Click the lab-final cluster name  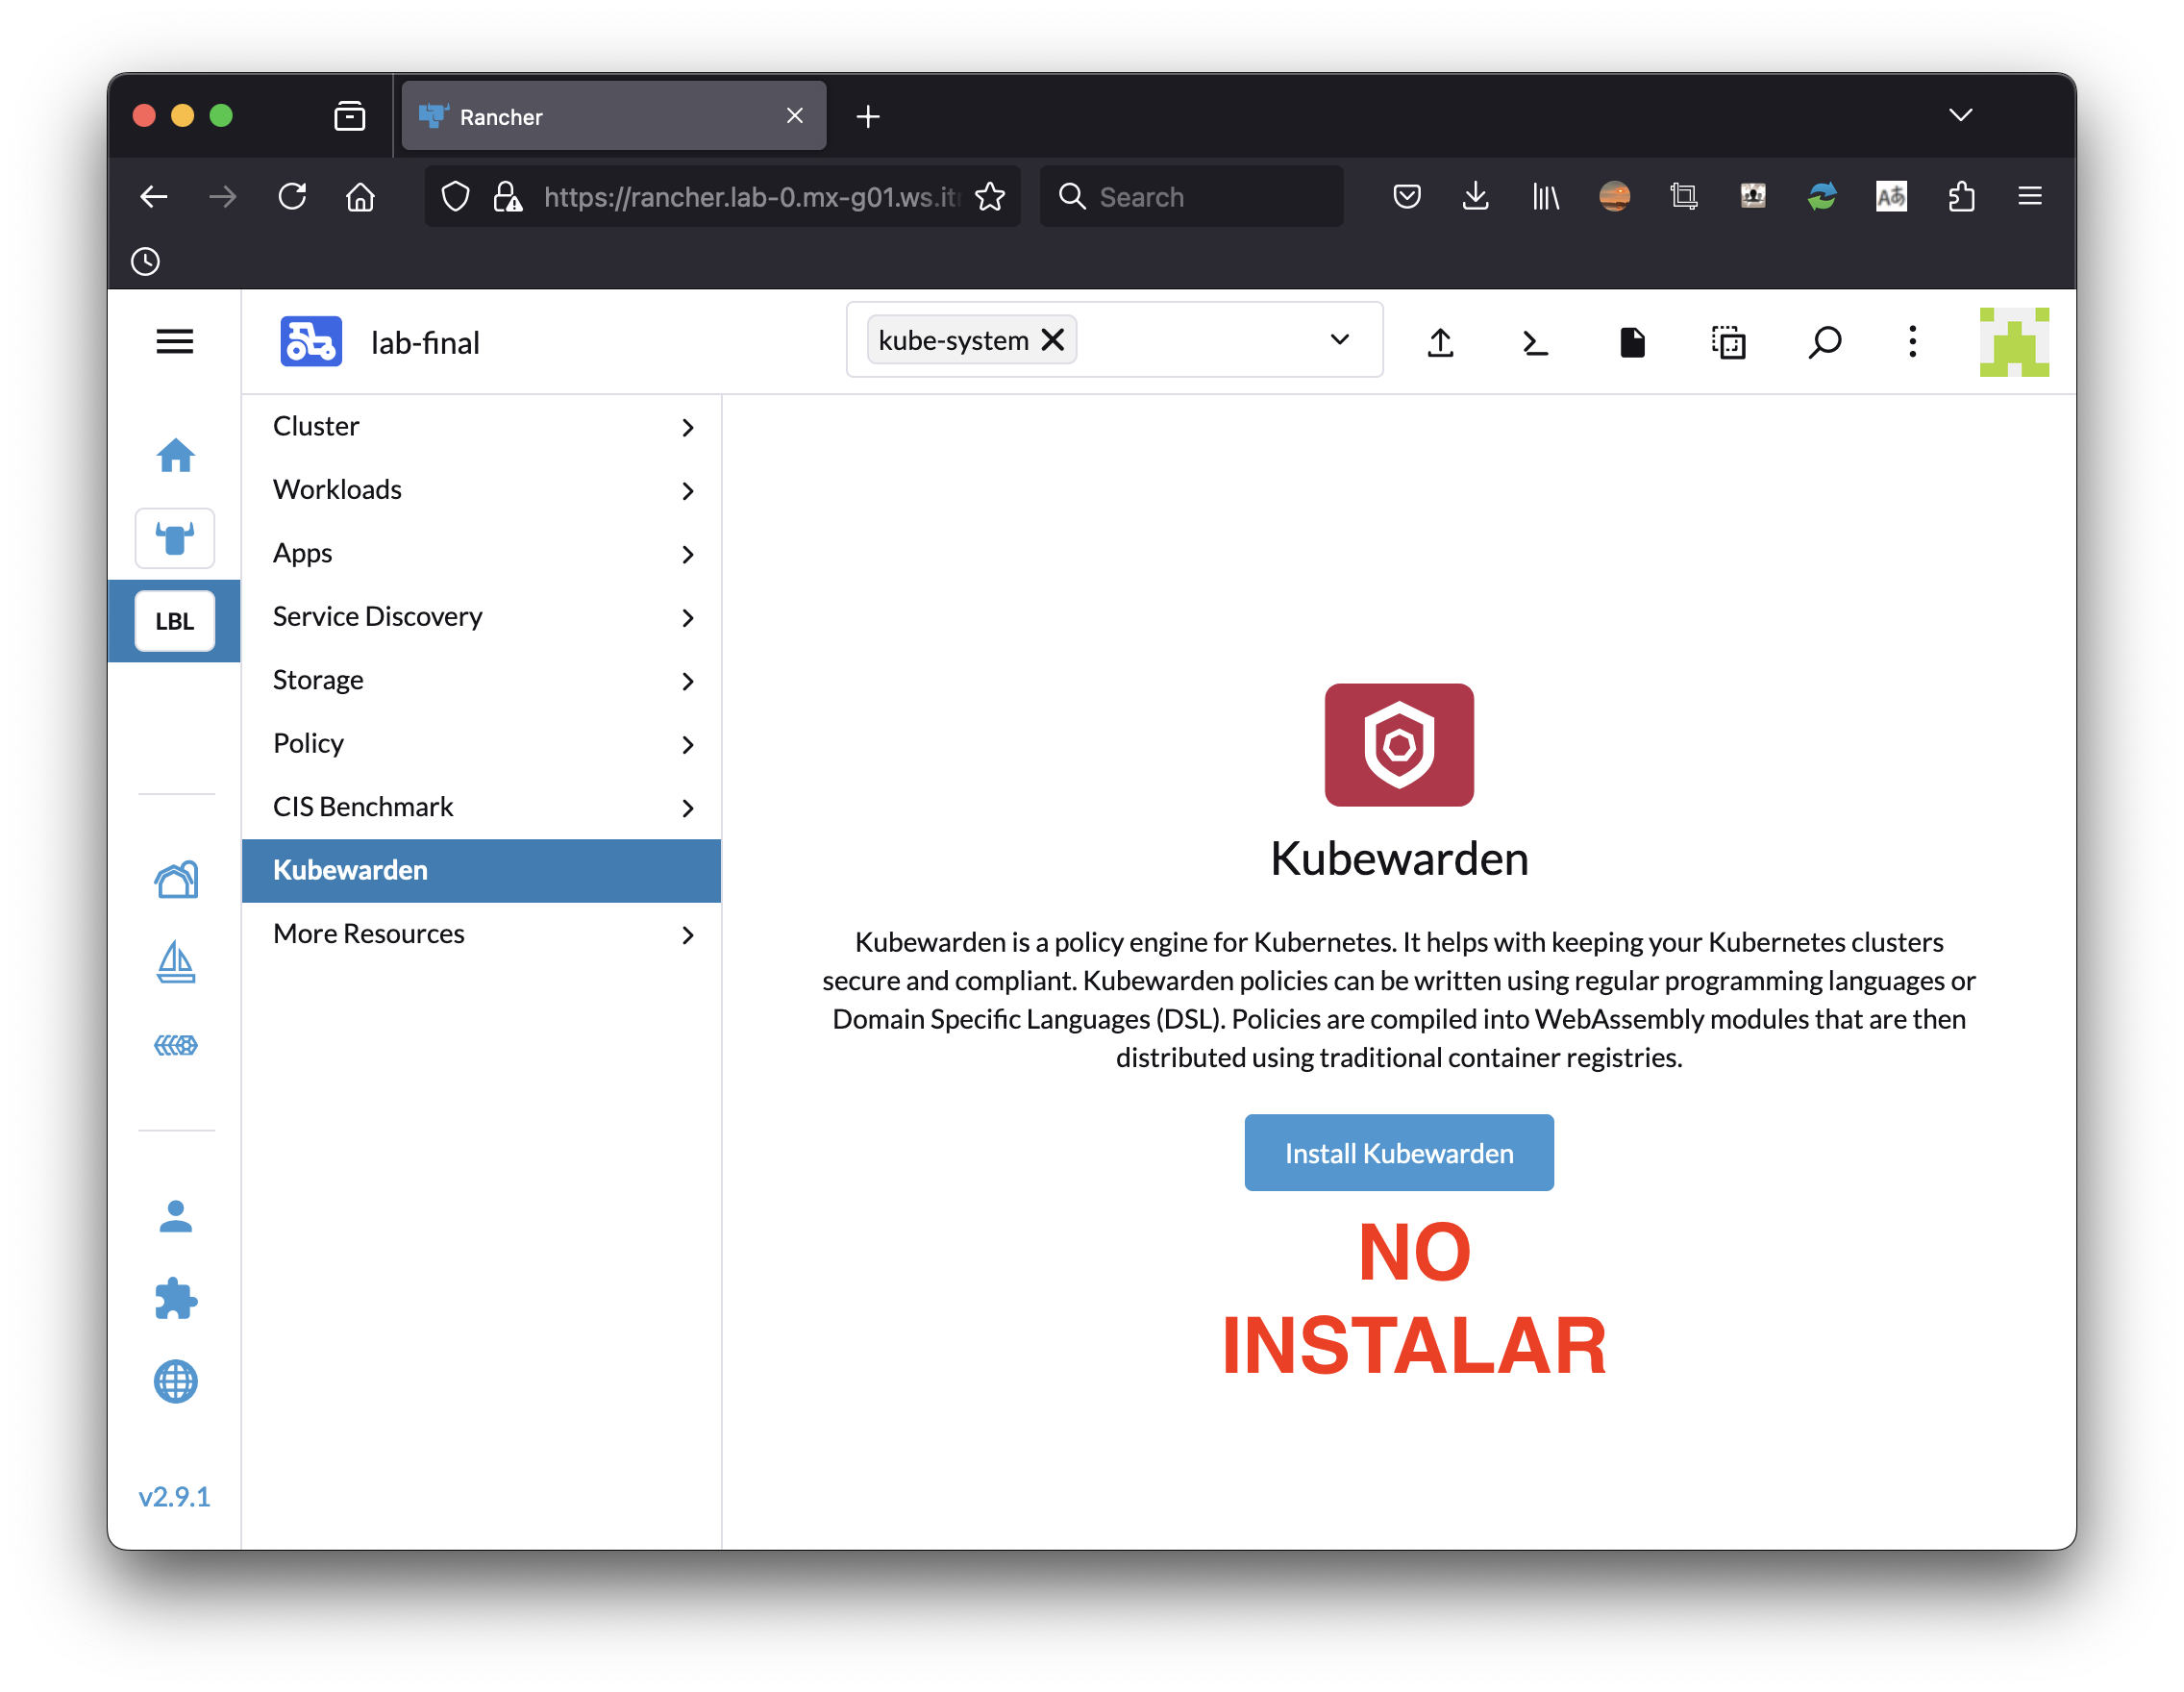coord(426,343)
